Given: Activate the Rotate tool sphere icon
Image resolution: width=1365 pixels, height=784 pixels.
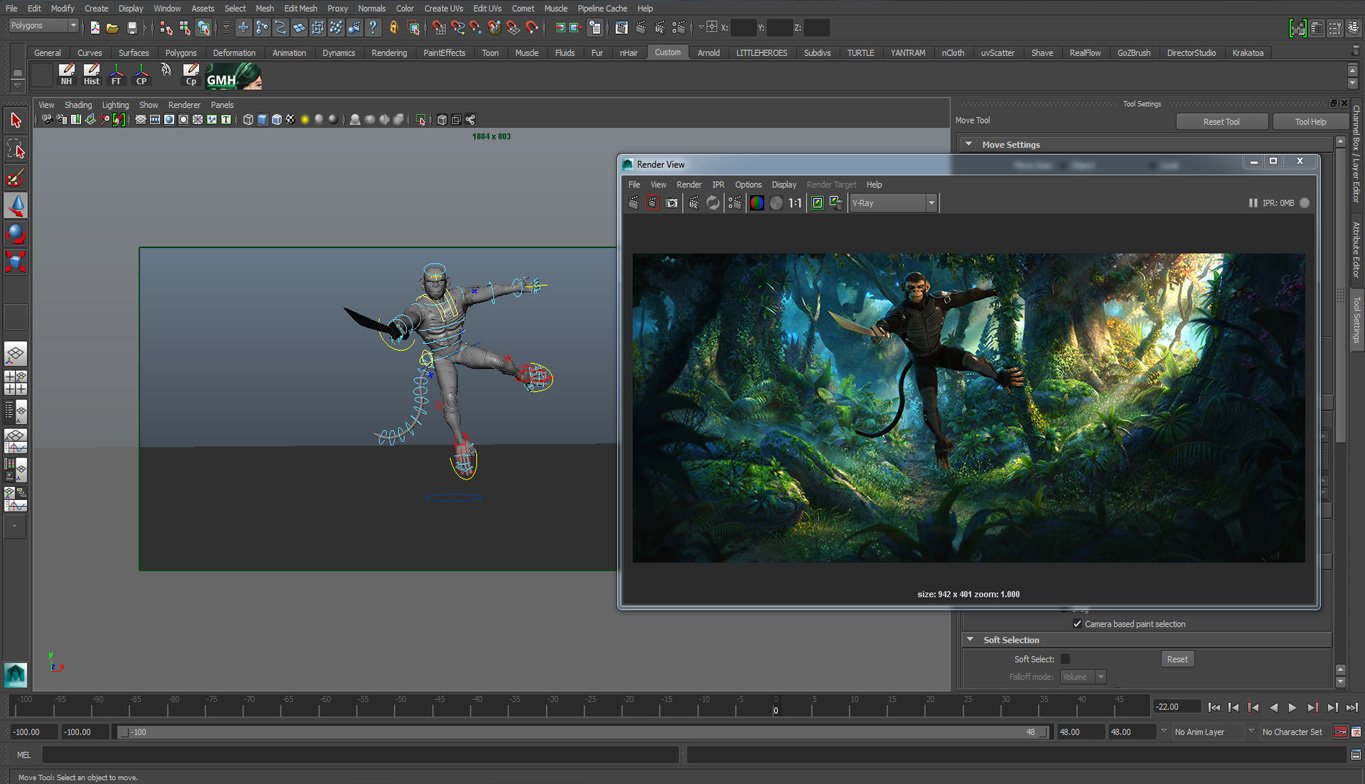Looking at the screenshot, I should [x=15, y=233].
